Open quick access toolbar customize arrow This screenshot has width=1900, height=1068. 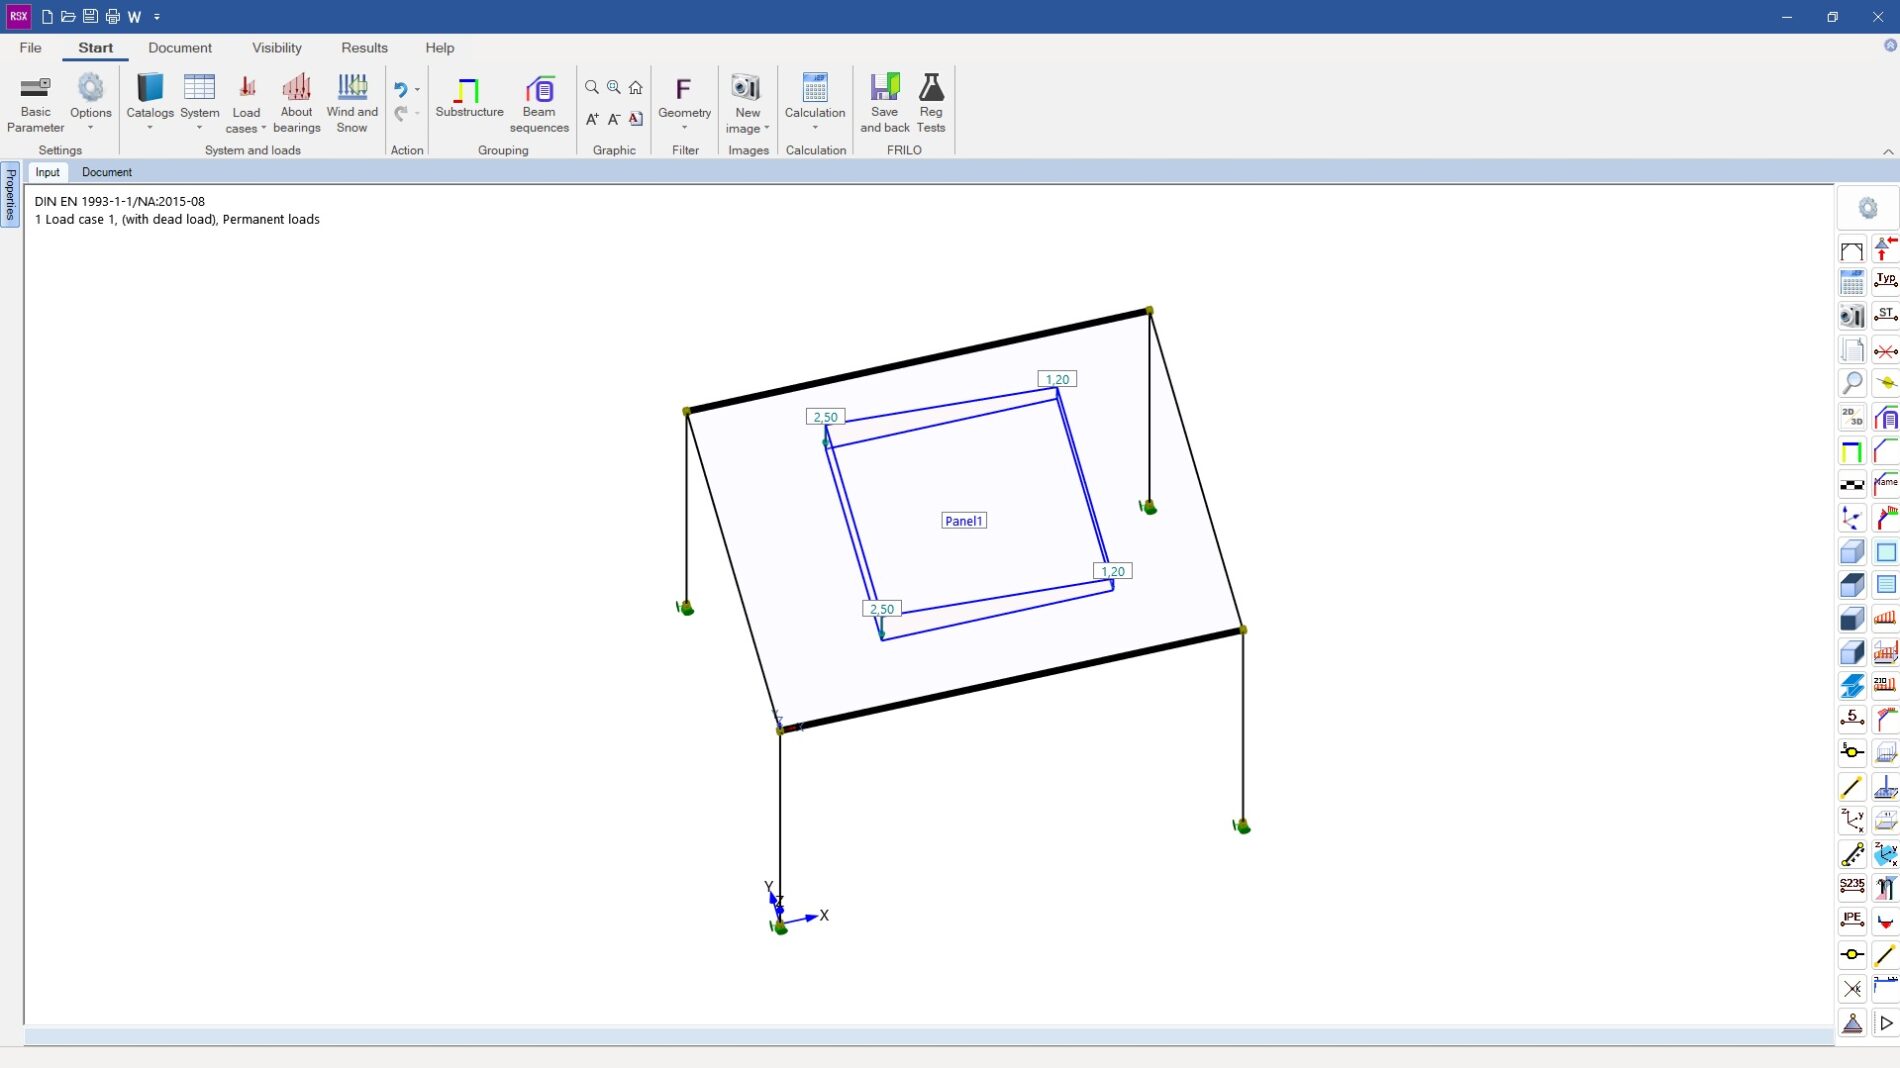click(157, 17)
